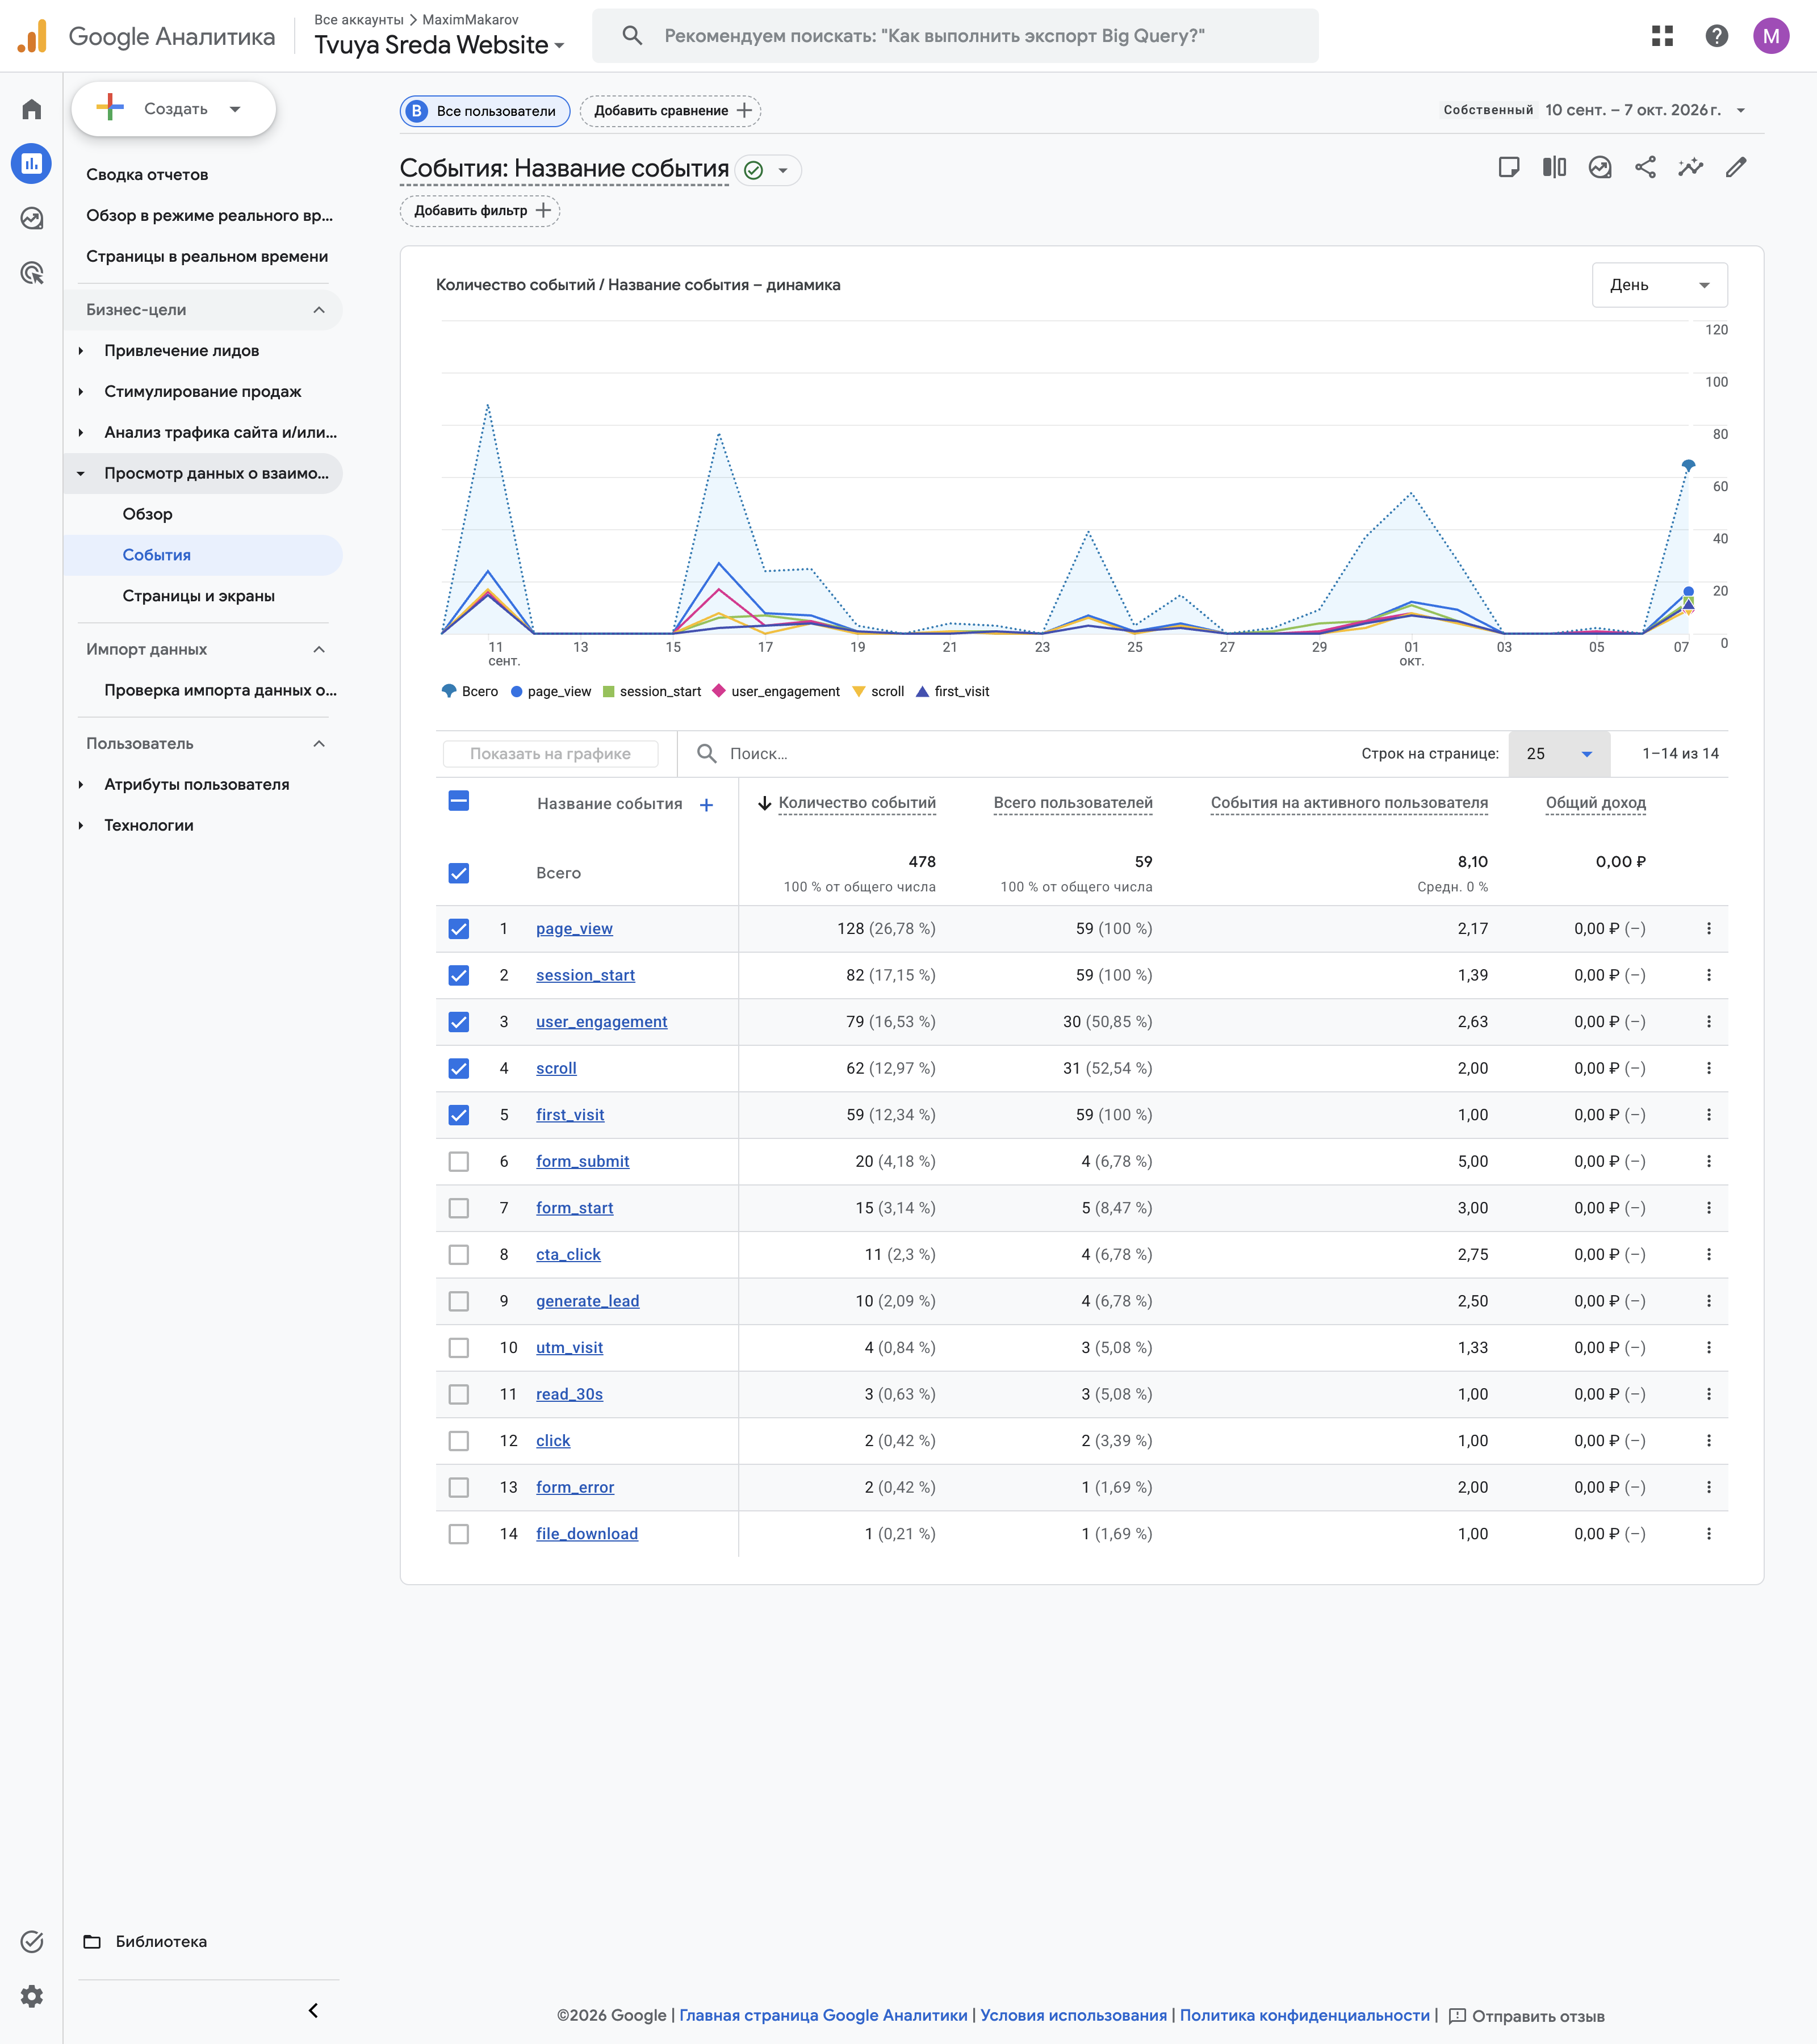Open Страницы и экраны report

click(199, 596)
